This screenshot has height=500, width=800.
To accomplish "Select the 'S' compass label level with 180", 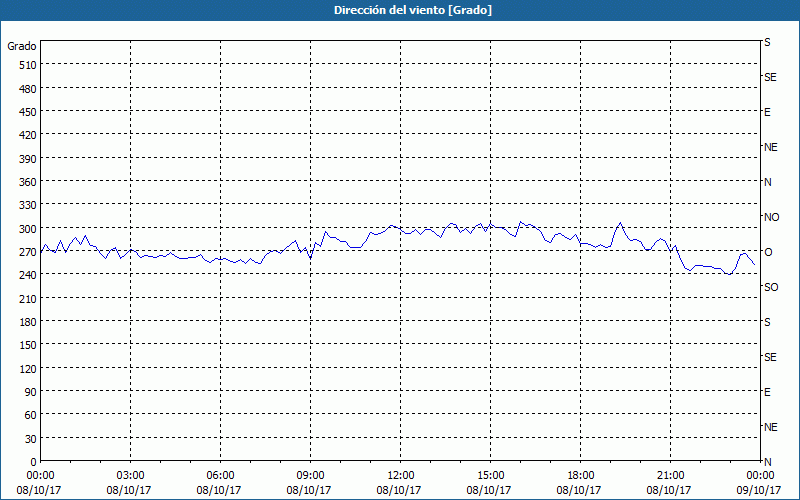I will (x=767, y=322).
